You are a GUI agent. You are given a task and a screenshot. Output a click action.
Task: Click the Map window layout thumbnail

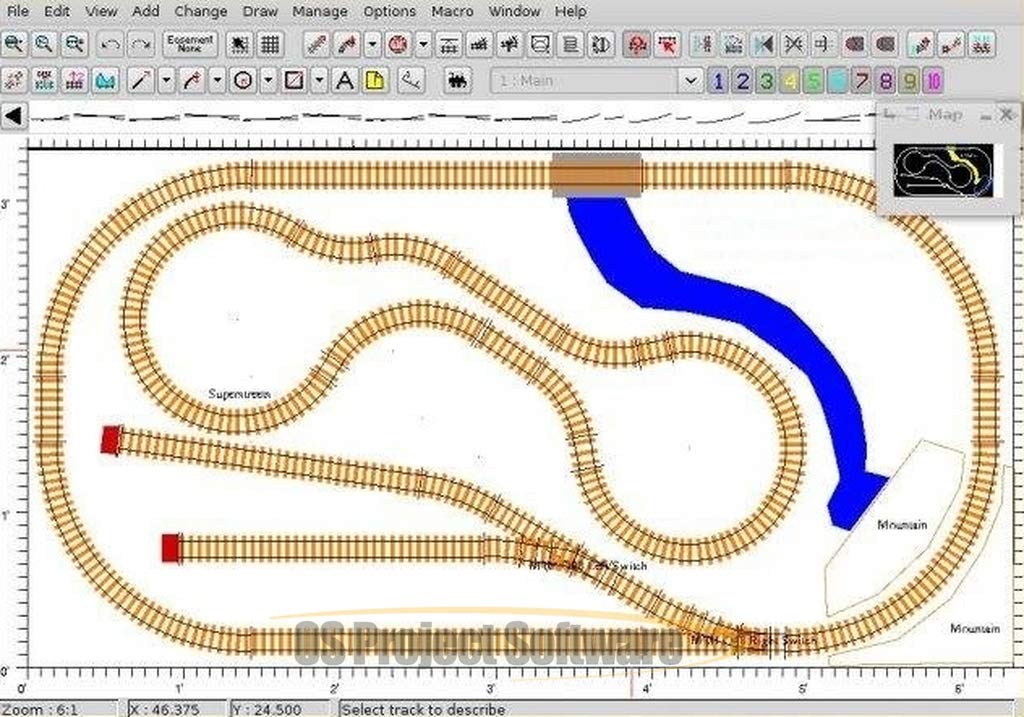pyautogui.click(x=943, y=170)
